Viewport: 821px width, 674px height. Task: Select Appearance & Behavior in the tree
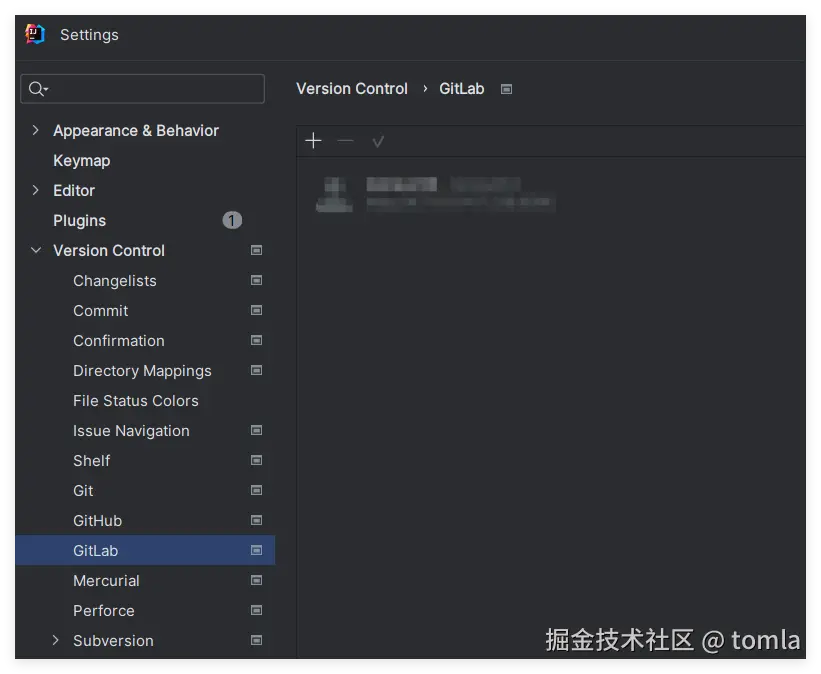pos(136,130)
